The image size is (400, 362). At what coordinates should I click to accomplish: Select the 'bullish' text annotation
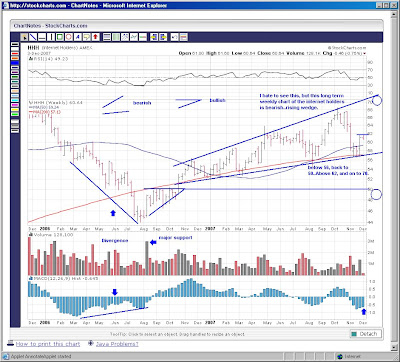(x=217, y=100)
